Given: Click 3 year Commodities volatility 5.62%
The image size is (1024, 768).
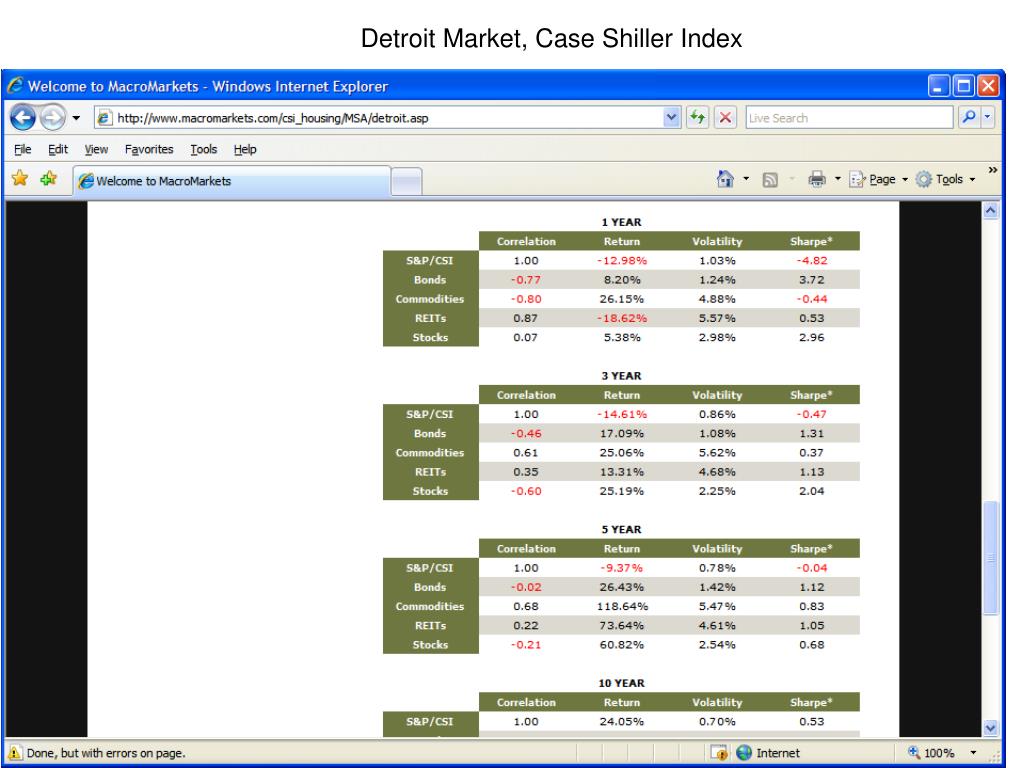Looking at the screenshot, I should point(717,453).
